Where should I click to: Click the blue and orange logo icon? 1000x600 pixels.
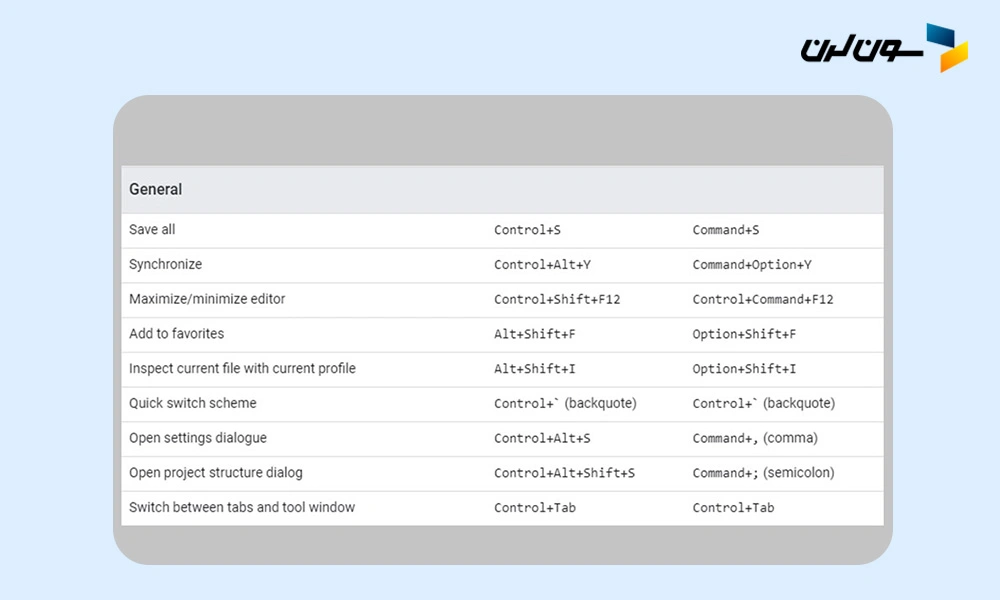point(946,47)
